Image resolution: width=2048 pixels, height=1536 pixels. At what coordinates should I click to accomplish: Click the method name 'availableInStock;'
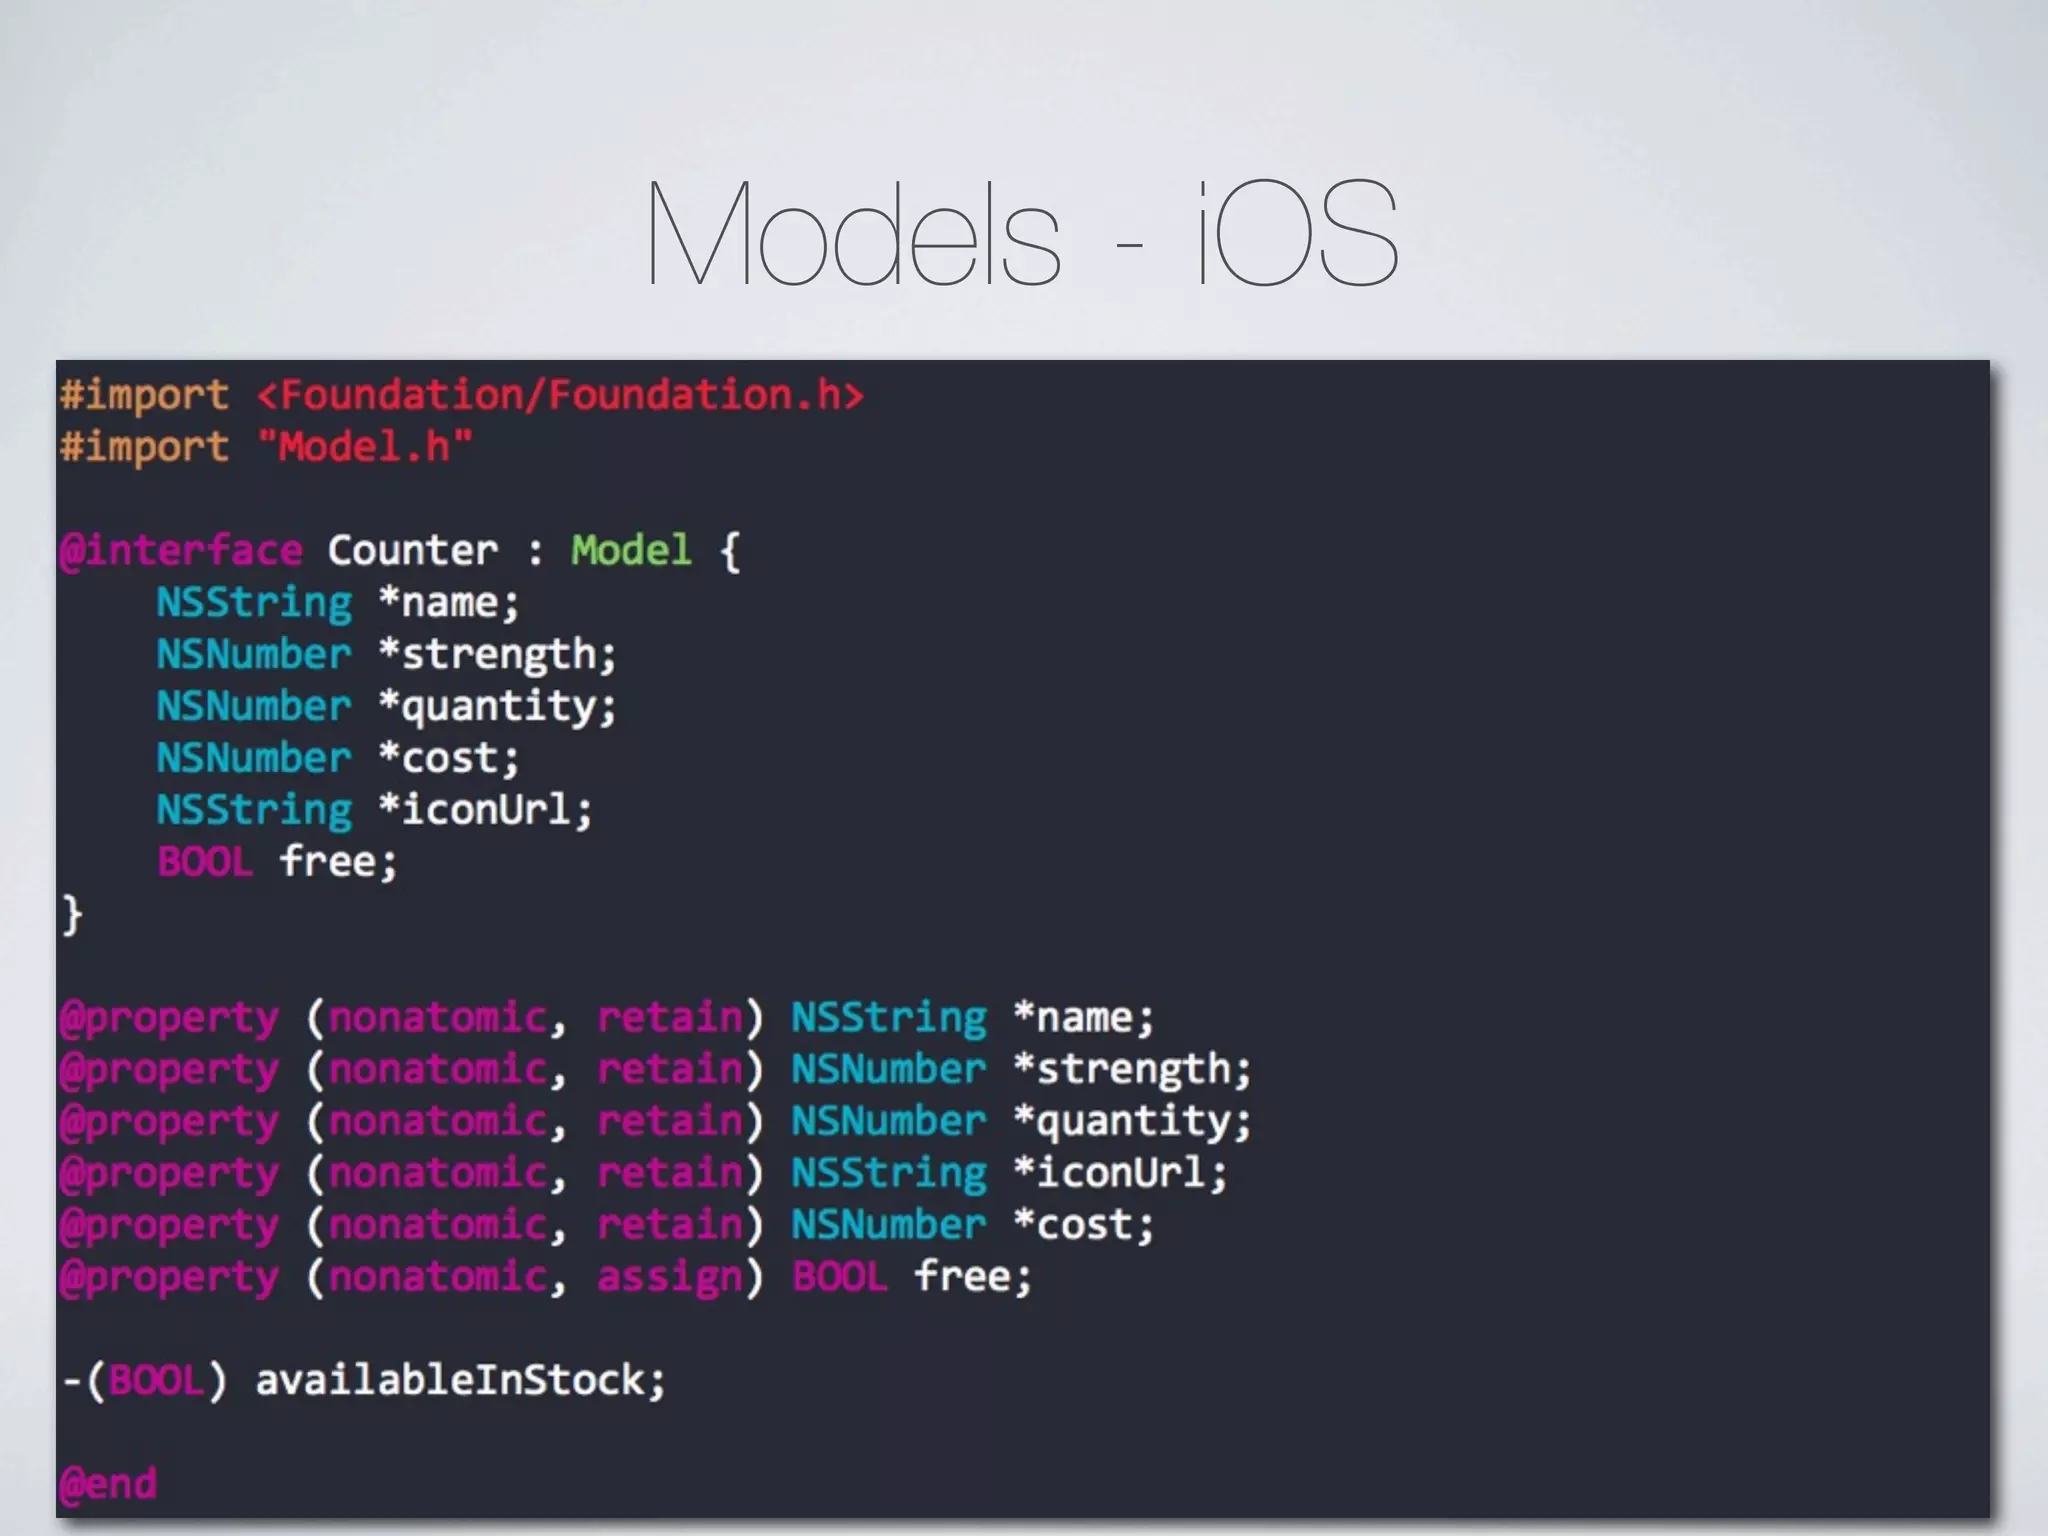coord(460,1381)
